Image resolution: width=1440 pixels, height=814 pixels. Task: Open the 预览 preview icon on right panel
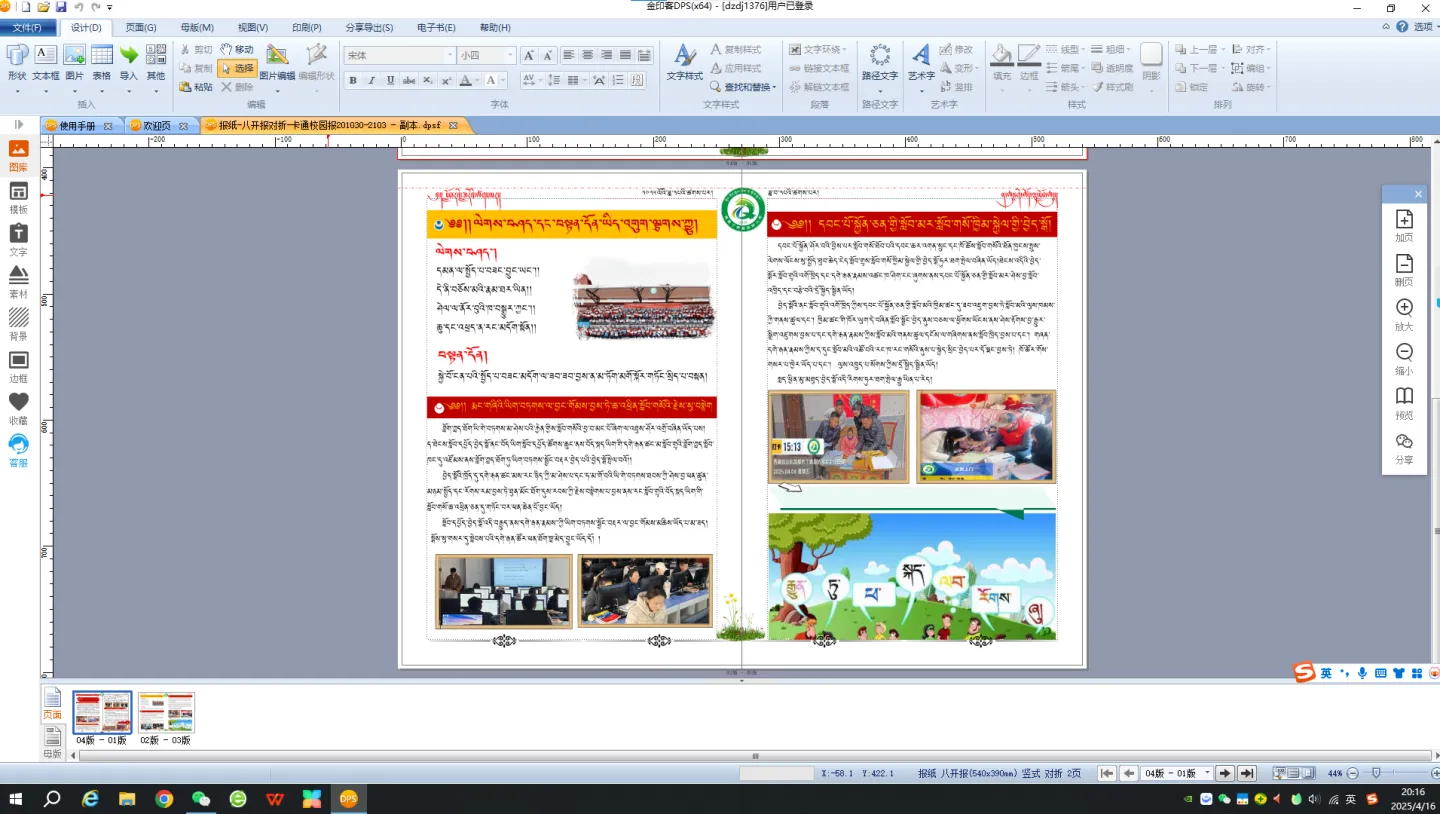point(1404,402)
